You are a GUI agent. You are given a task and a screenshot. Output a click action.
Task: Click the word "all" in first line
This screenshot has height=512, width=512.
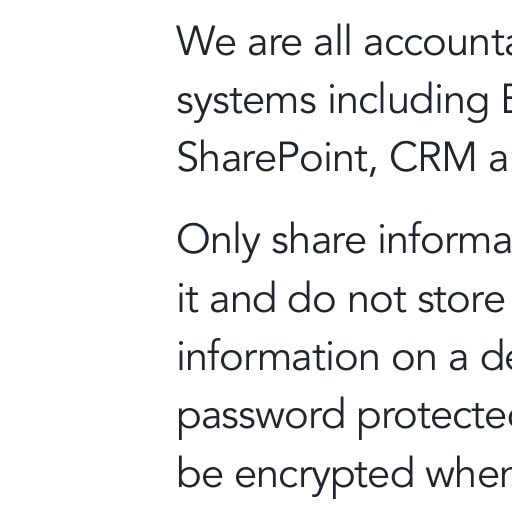coord(332,40)
